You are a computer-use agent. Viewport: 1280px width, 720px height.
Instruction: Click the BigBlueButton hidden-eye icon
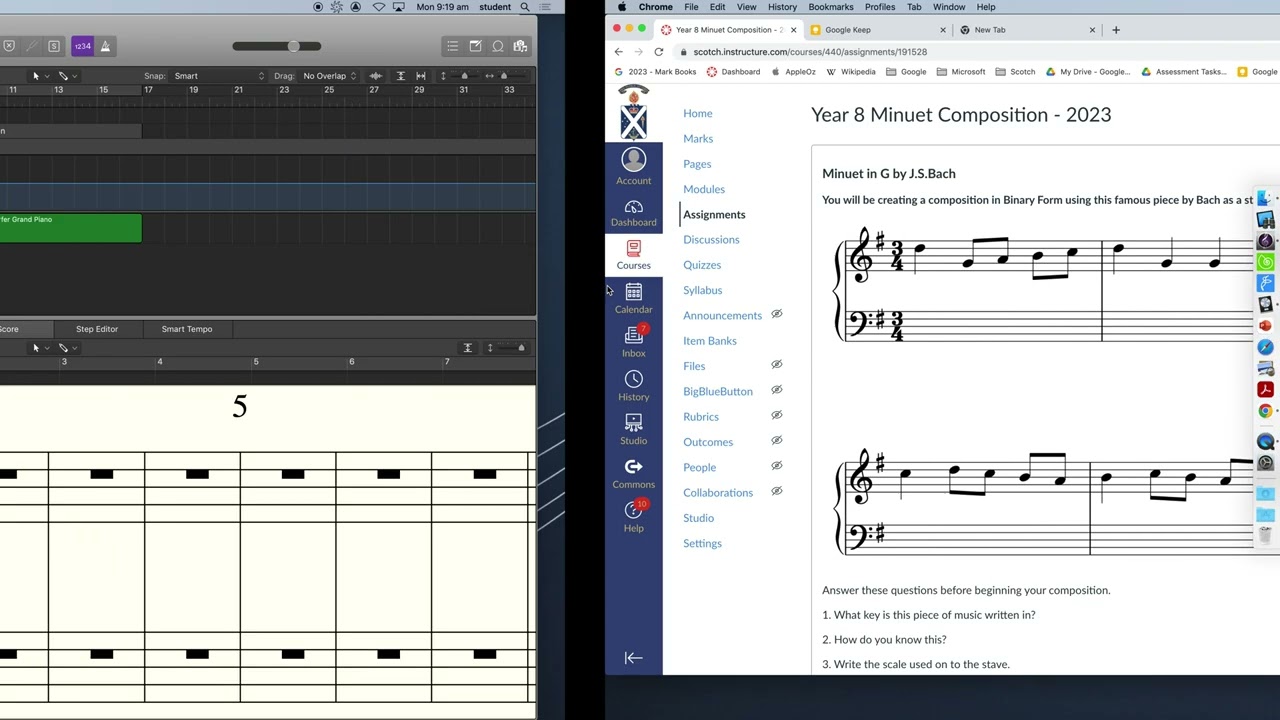click(x=776, y=390)
